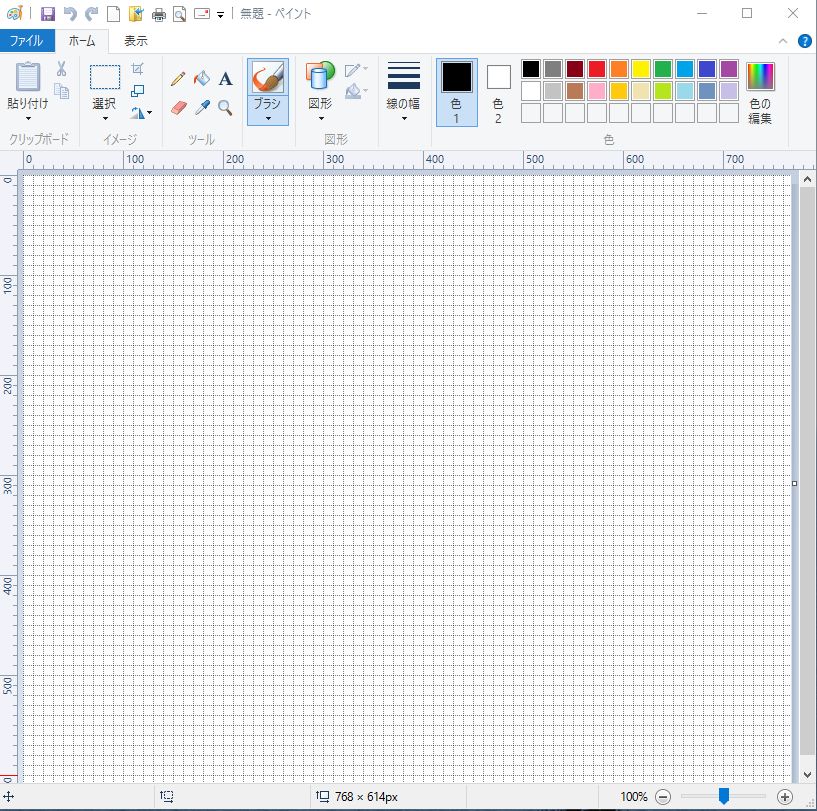
Task: Click the Send in email icon
Action: click(202, 14)
